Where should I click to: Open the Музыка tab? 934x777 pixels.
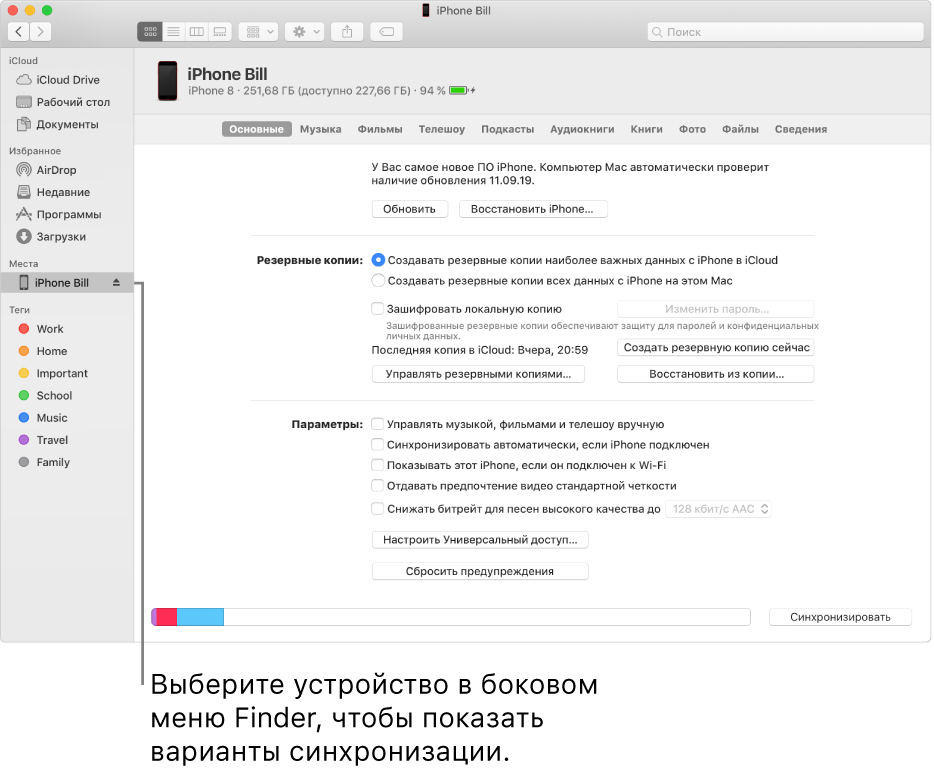[x=320, y=129]
